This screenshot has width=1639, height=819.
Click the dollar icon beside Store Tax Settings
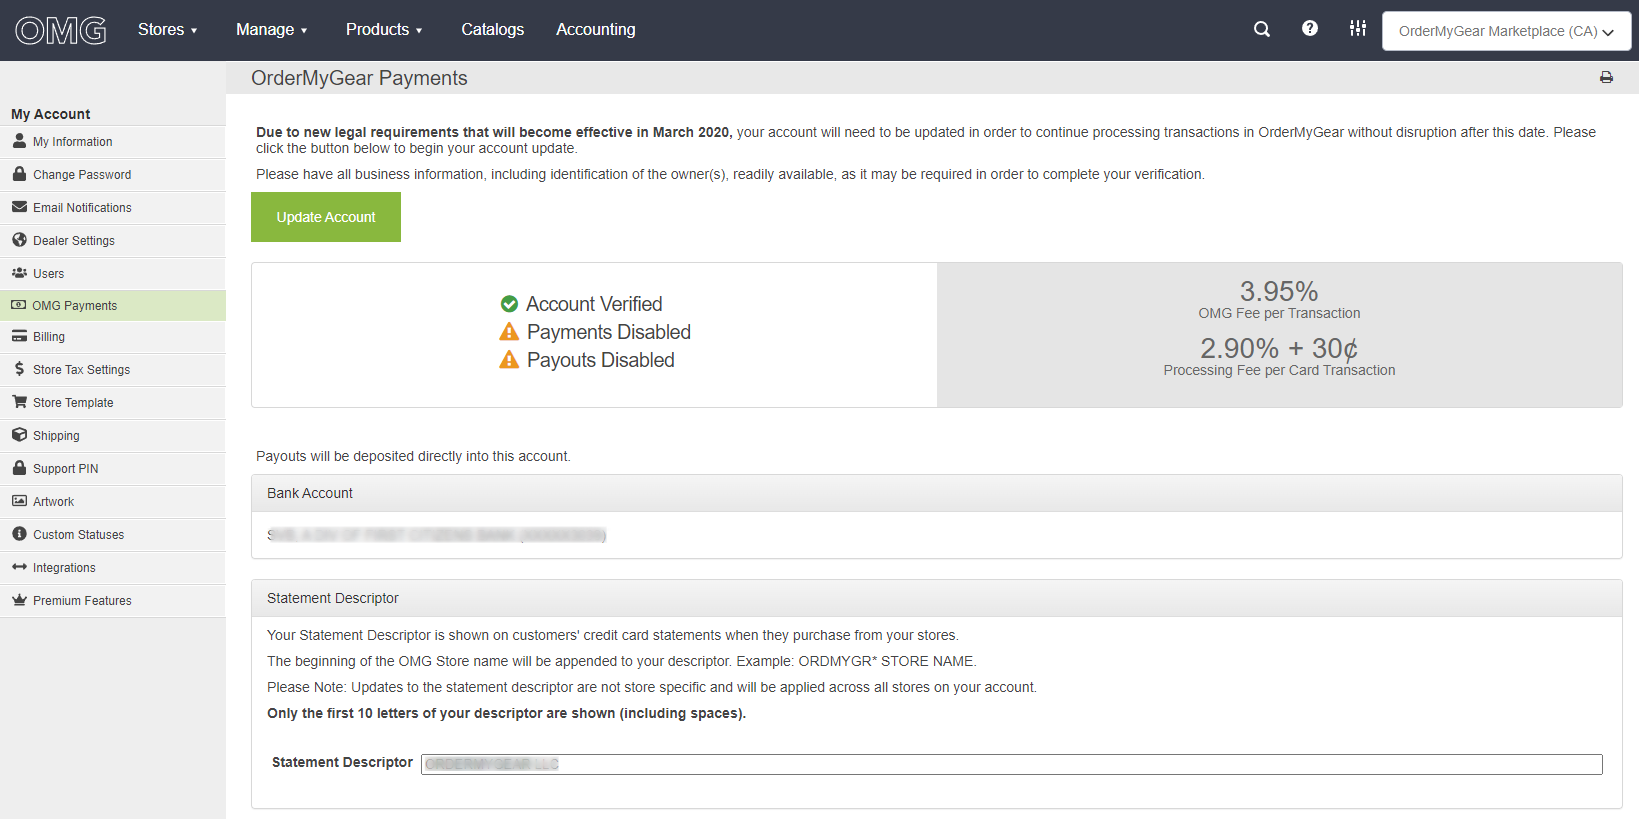19,369
